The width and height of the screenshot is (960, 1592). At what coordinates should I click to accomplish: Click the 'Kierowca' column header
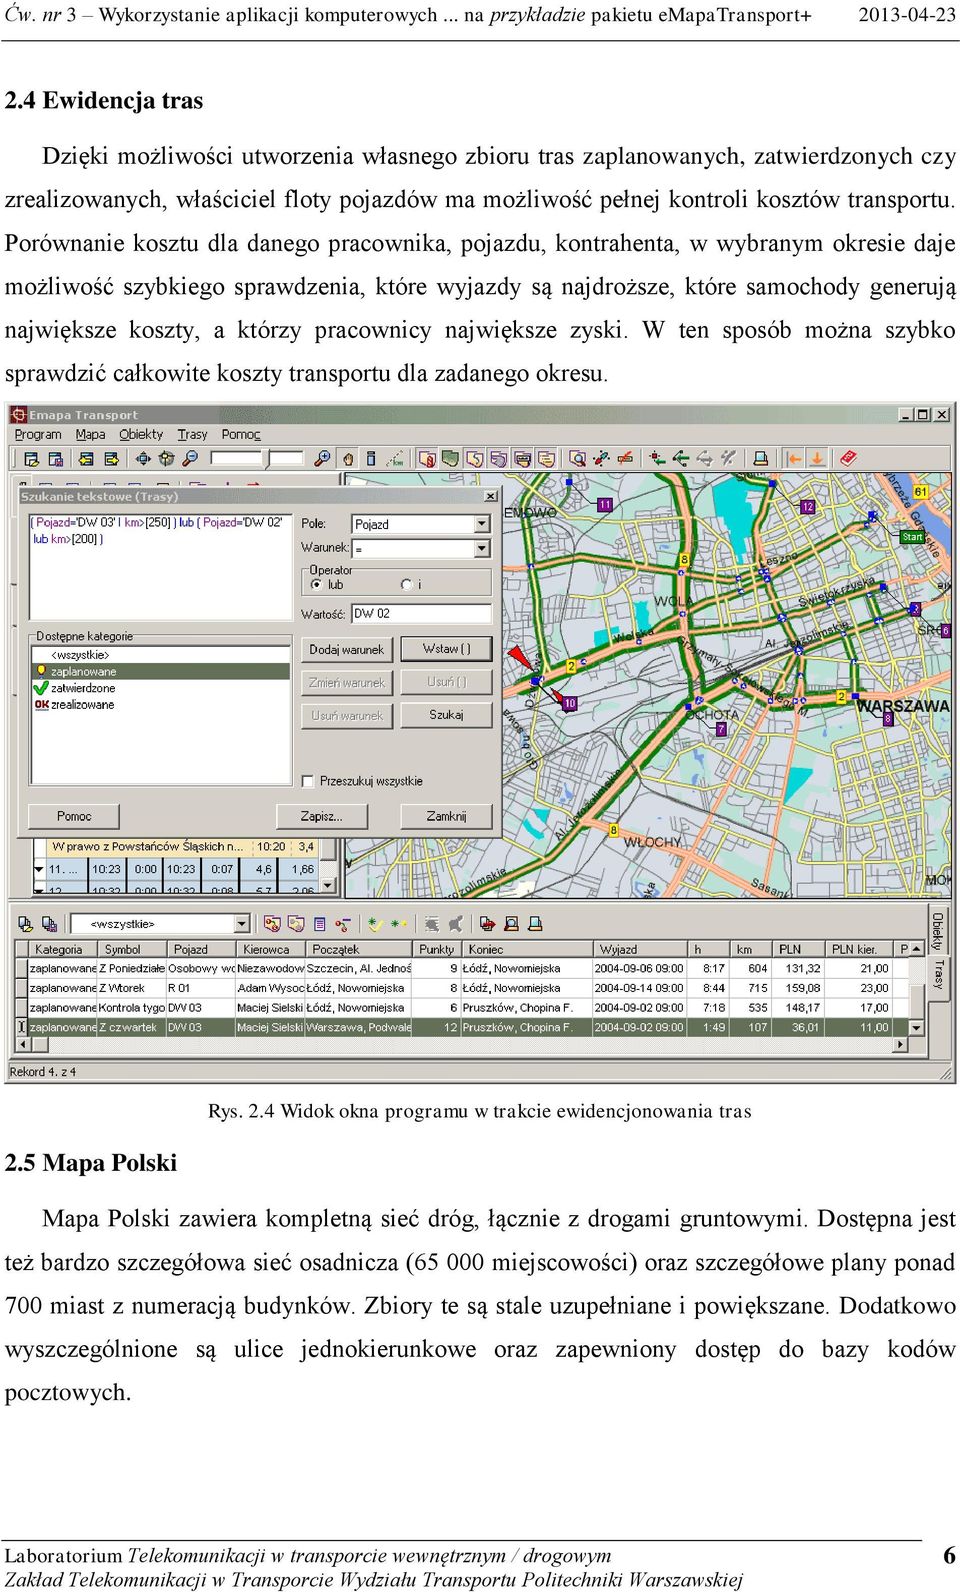[x=270, y=949]
